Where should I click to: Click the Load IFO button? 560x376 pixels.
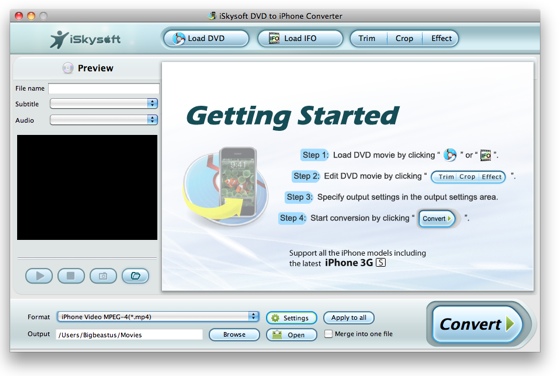point(300,39)
